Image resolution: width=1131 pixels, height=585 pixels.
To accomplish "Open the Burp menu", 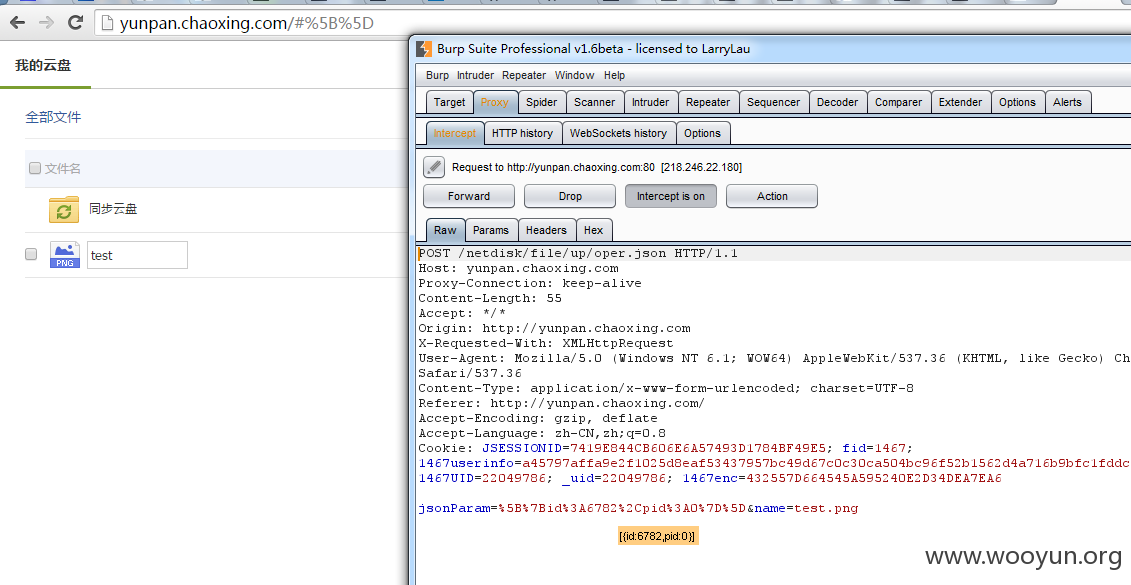I will [x=437, y=75].
